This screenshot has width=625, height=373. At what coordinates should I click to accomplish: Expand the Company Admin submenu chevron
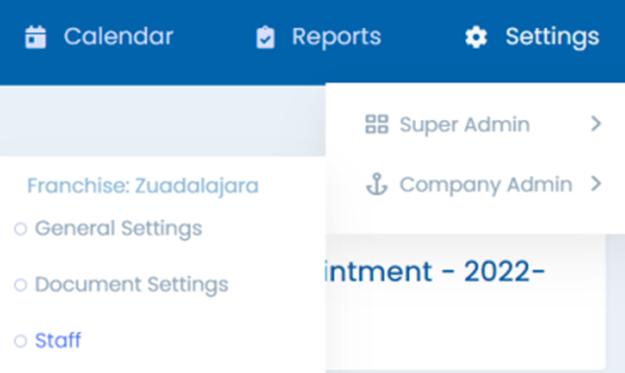click(596, 184)
